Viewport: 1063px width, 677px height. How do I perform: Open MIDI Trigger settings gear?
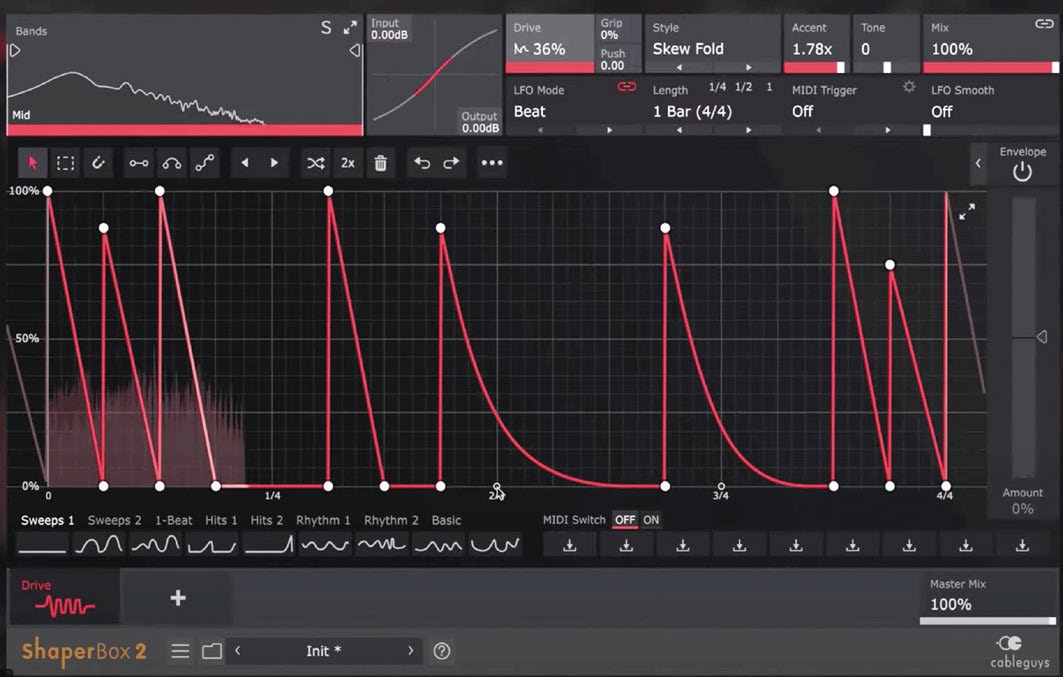[909, 87]
